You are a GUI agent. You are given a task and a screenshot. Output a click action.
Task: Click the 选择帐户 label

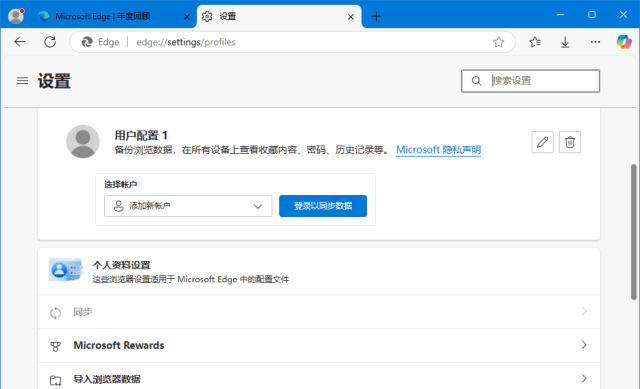(121, 184)
